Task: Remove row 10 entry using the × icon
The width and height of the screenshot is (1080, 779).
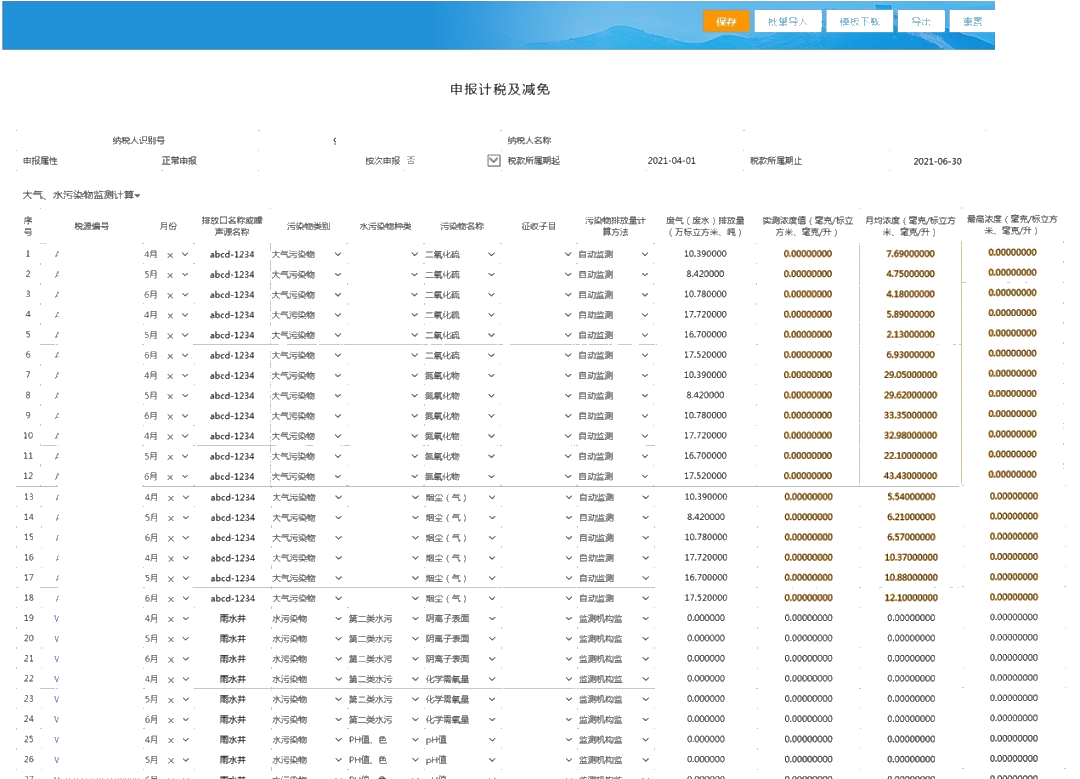Action: coord(169,436)
